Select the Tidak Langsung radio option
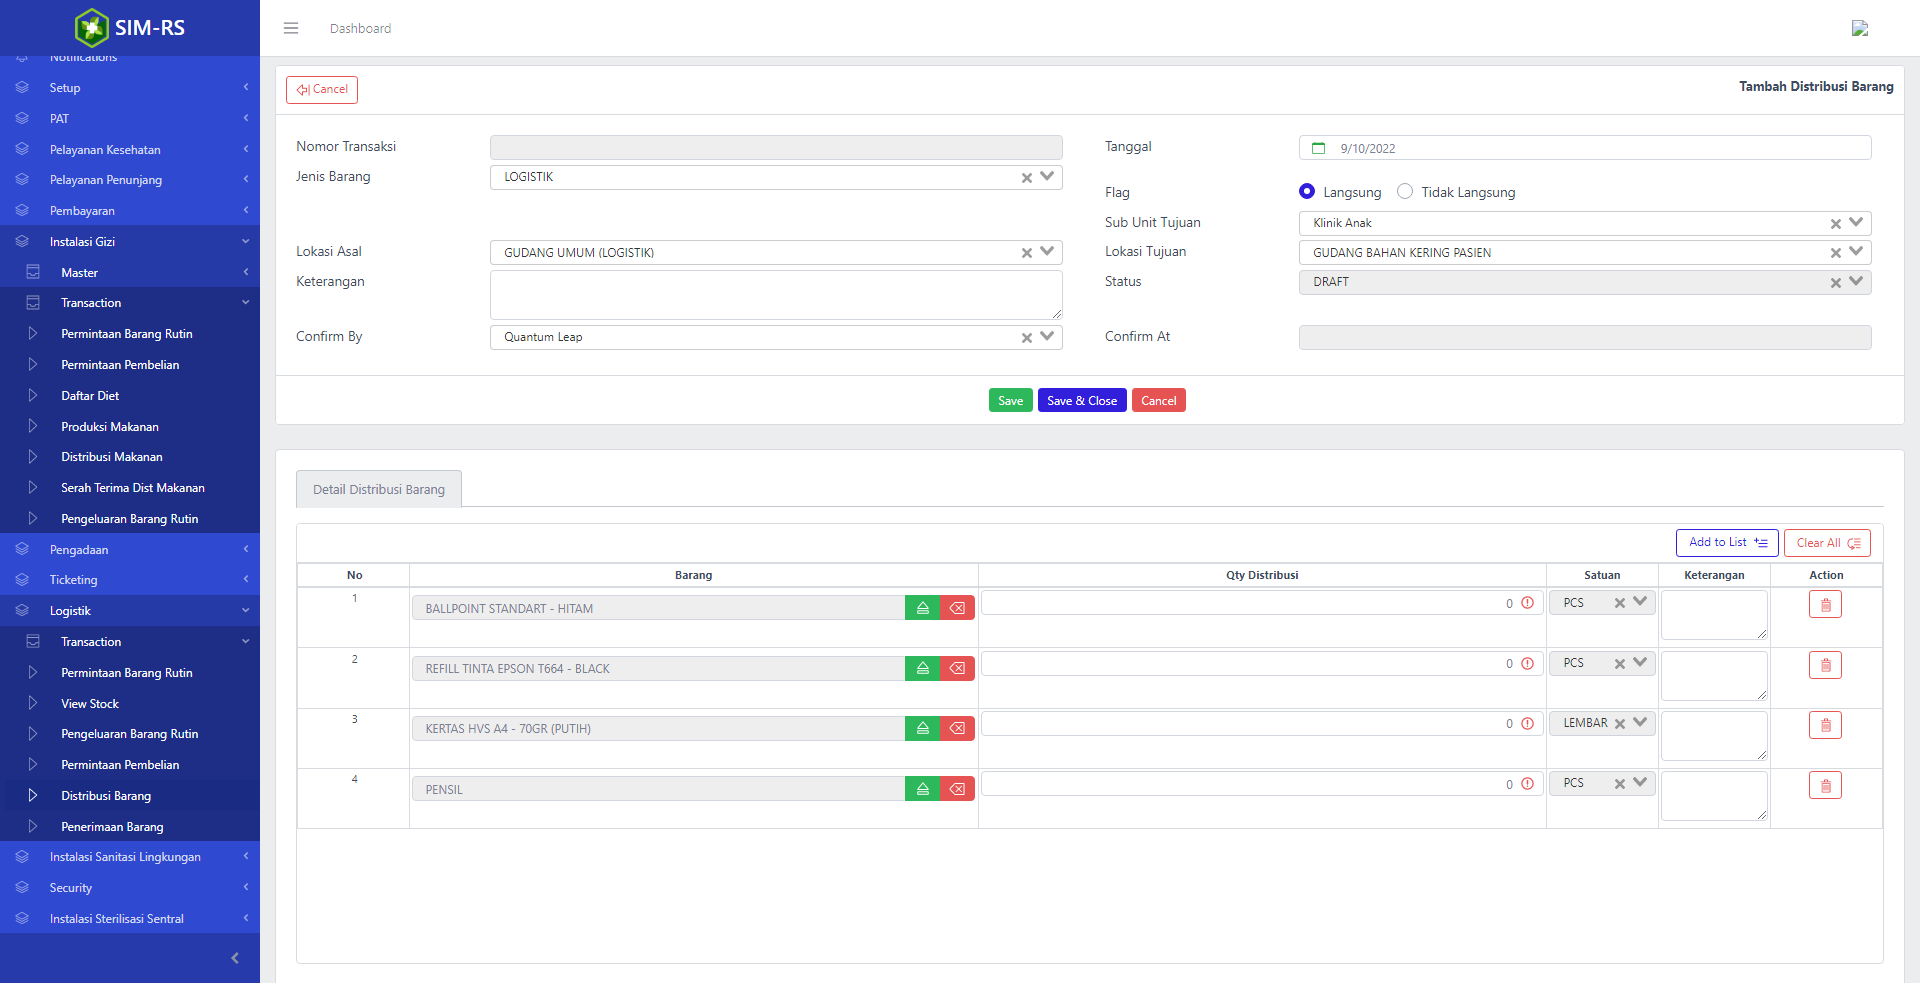 (1405, 192)
